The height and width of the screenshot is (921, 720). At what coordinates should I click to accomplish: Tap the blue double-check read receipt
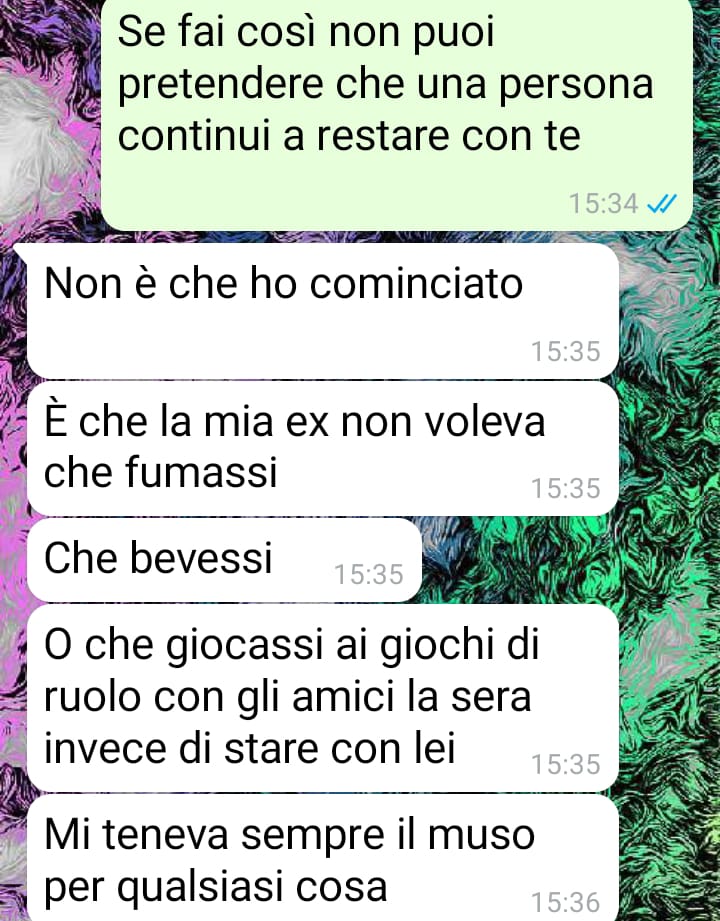pos(662,204)
